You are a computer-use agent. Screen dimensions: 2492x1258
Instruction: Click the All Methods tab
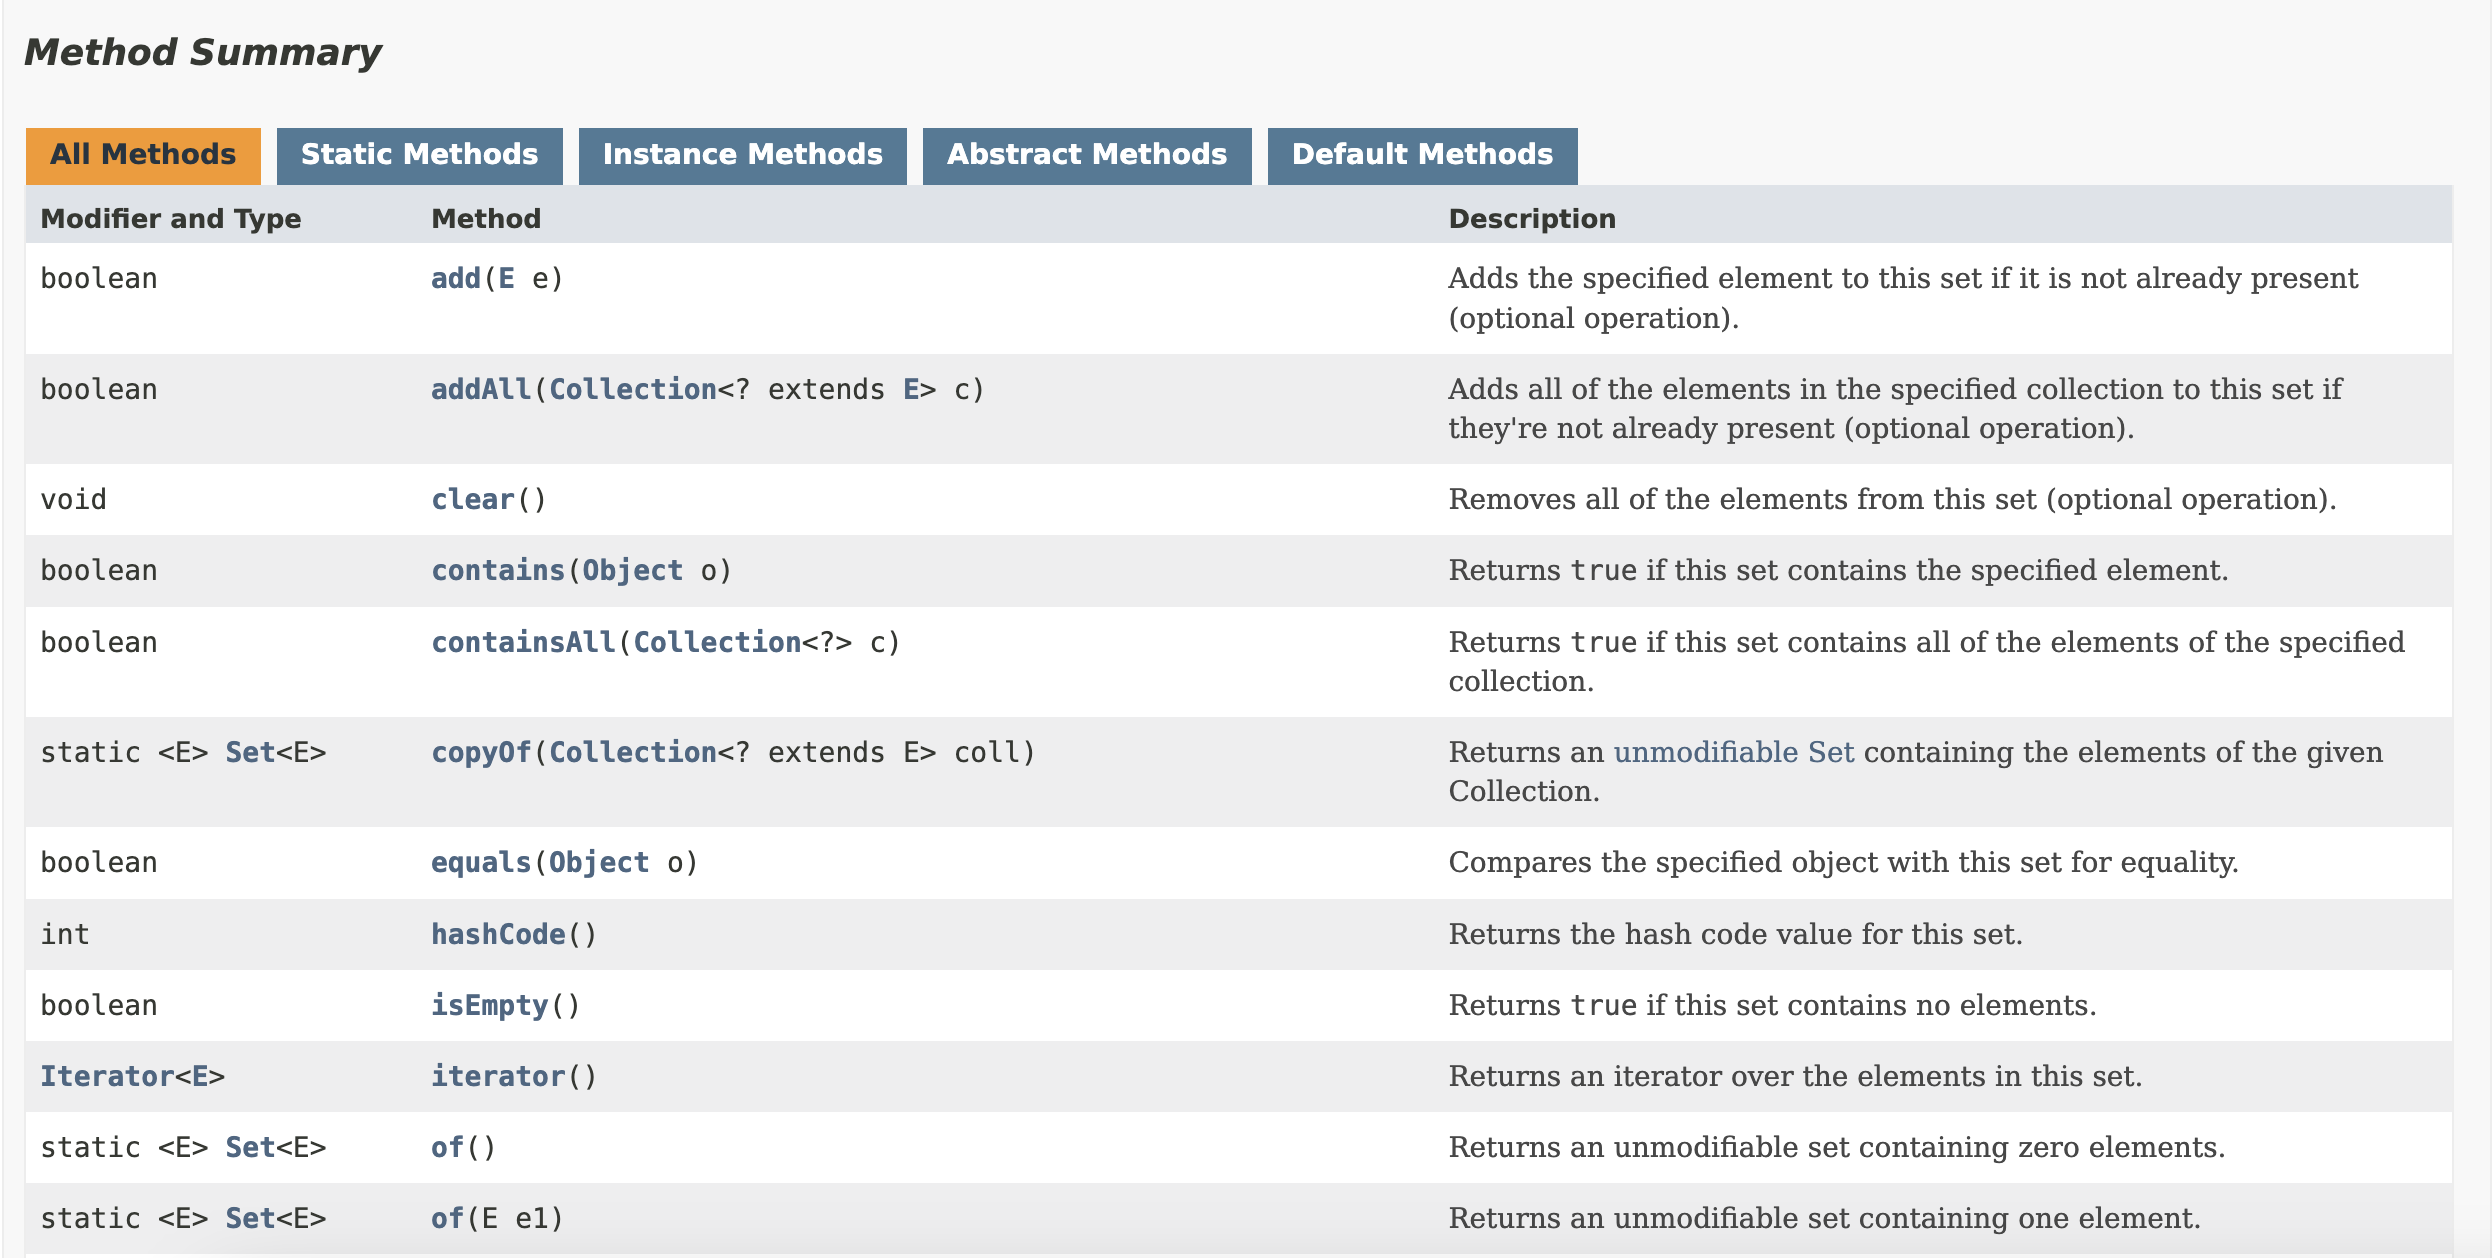coord(143,155)
